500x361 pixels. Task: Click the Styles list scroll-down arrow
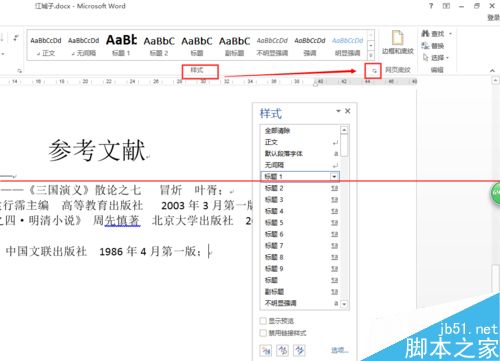click(344, 304)
